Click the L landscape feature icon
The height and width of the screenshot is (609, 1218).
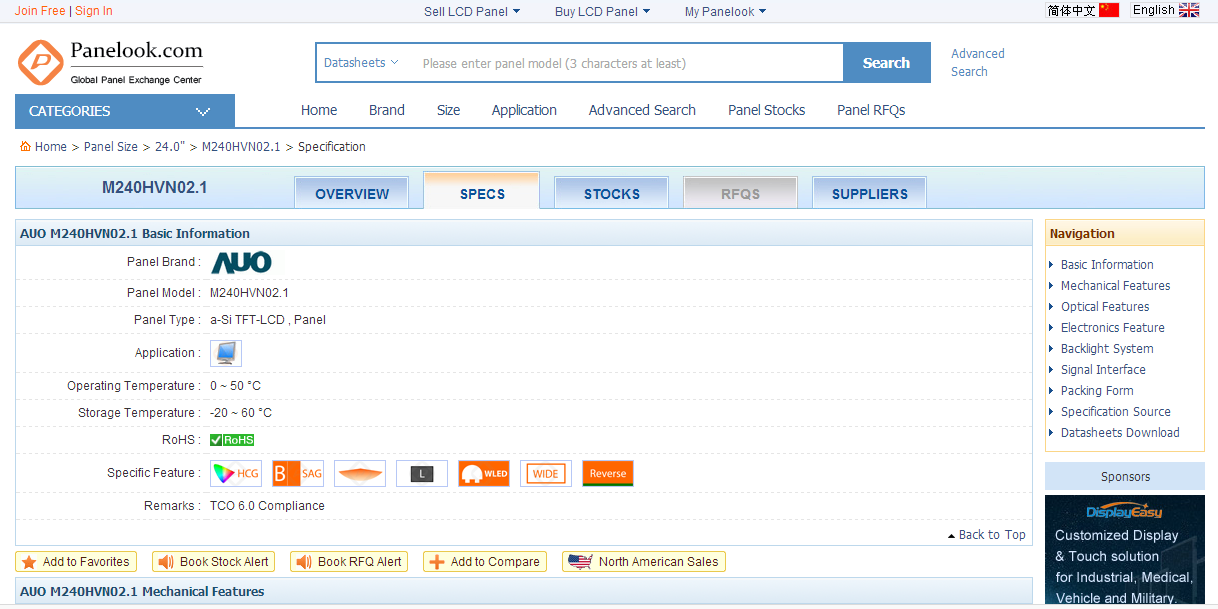tap(422, 474)
